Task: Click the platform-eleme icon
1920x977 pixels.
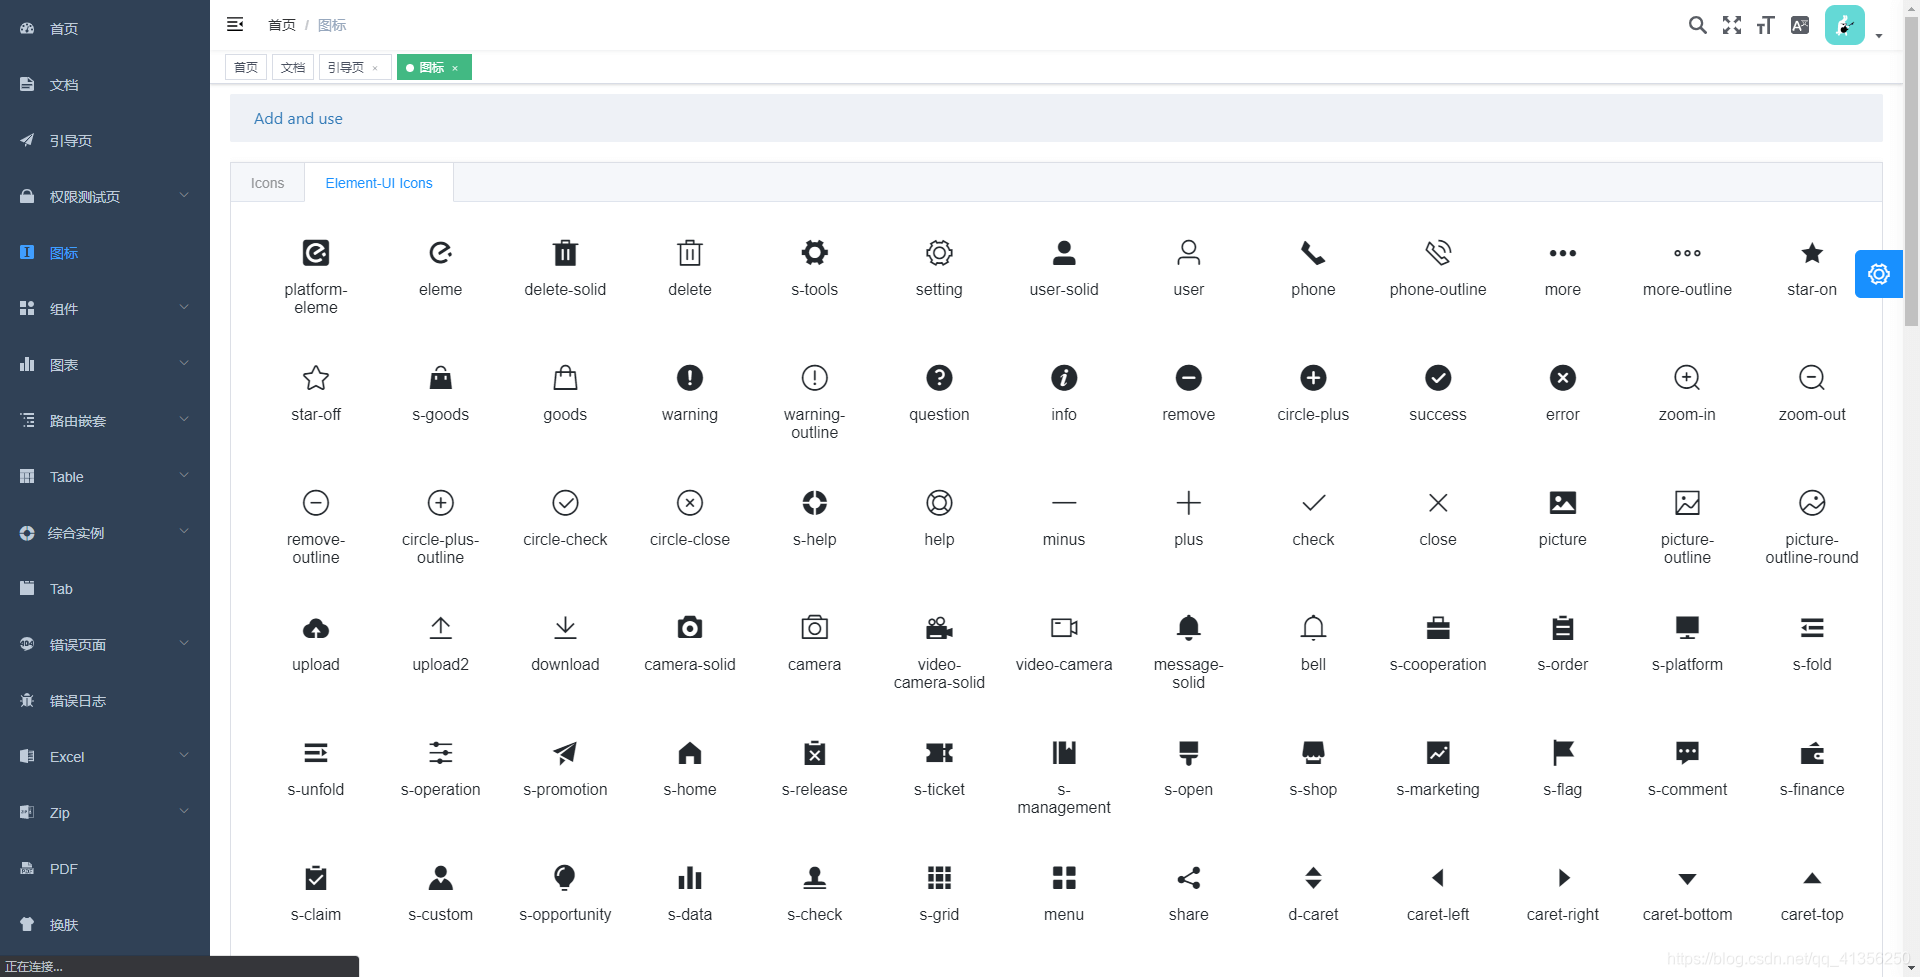Action: [x=316, y=253]
